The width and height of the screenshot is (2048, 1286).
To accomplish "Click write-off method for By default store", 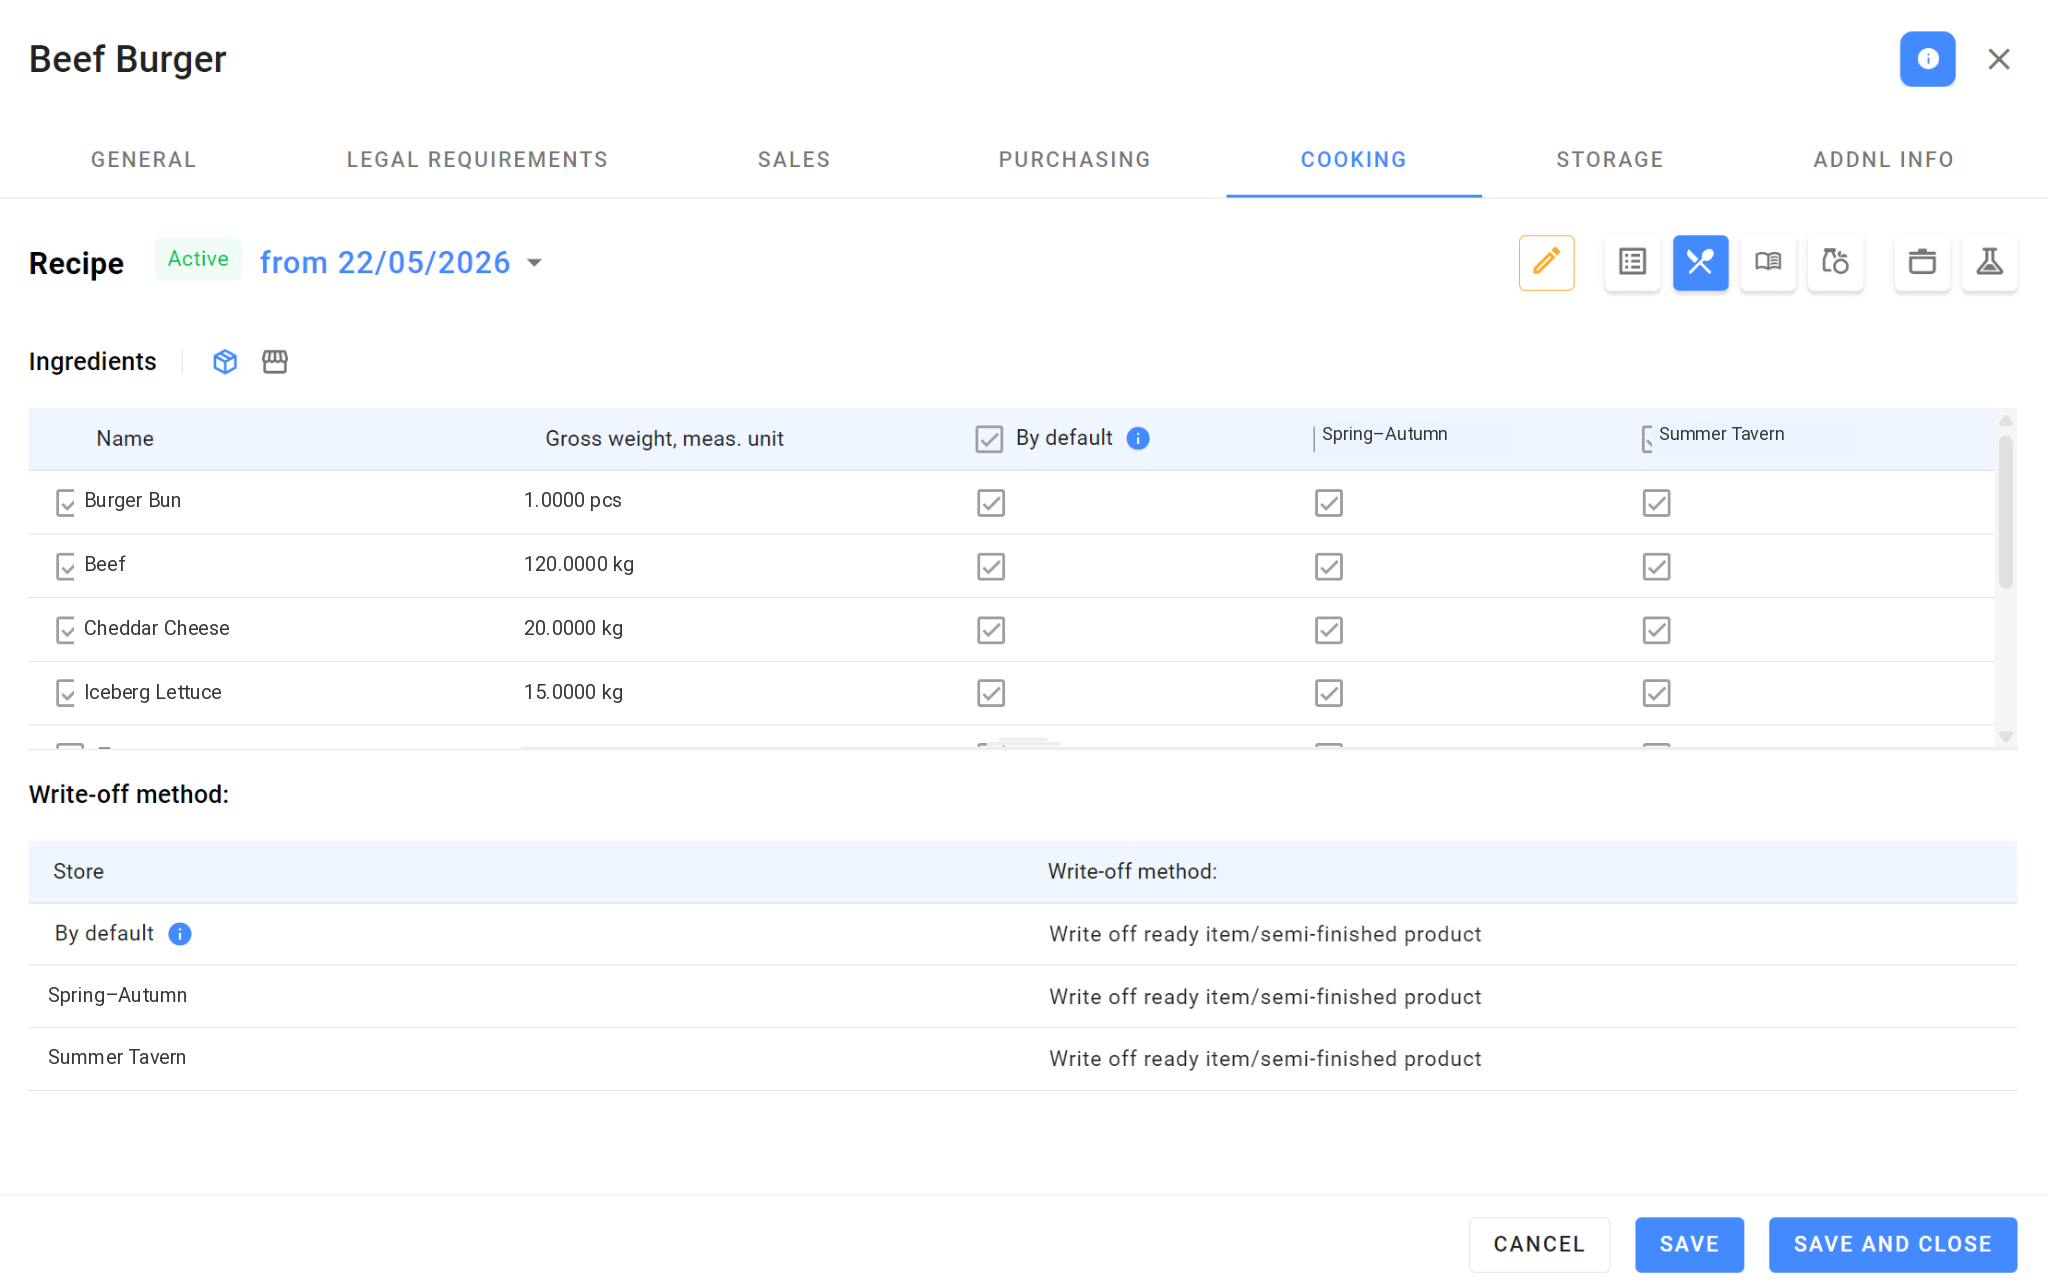I will (x=1265, y=934).
